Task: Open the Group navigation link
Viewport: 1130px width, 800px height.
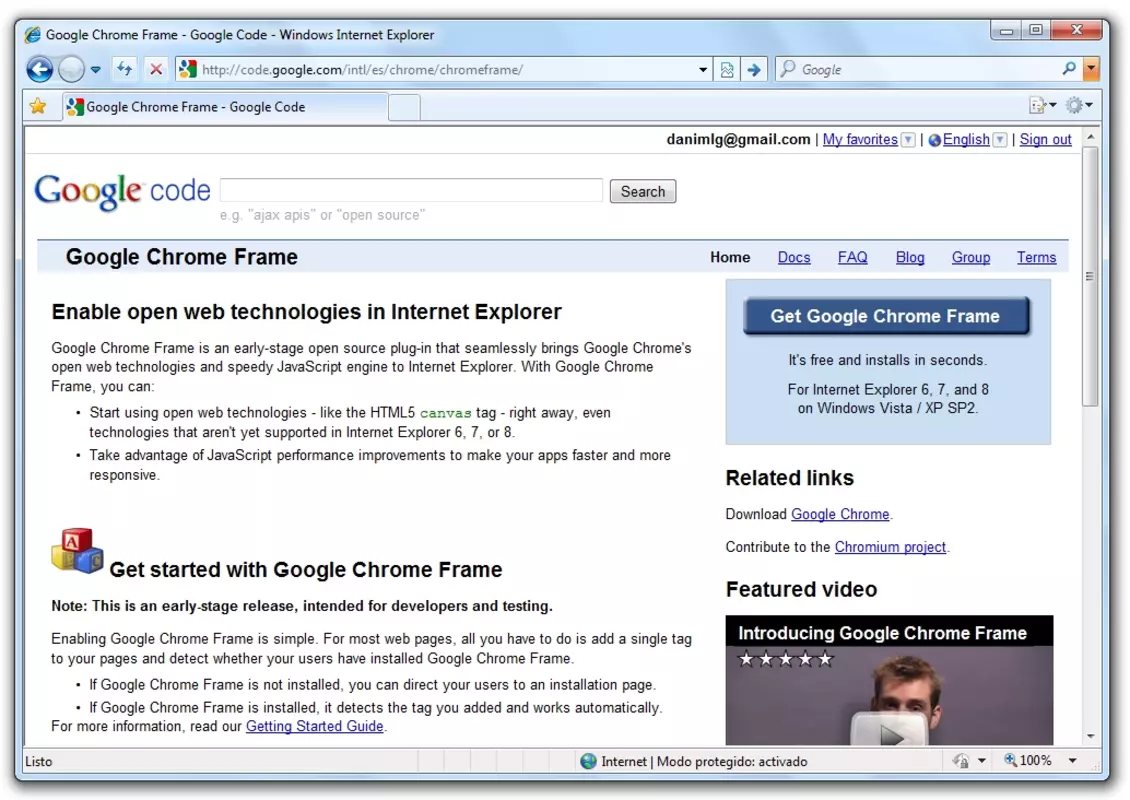Action: pyautogui.click(x=971, y=257)
